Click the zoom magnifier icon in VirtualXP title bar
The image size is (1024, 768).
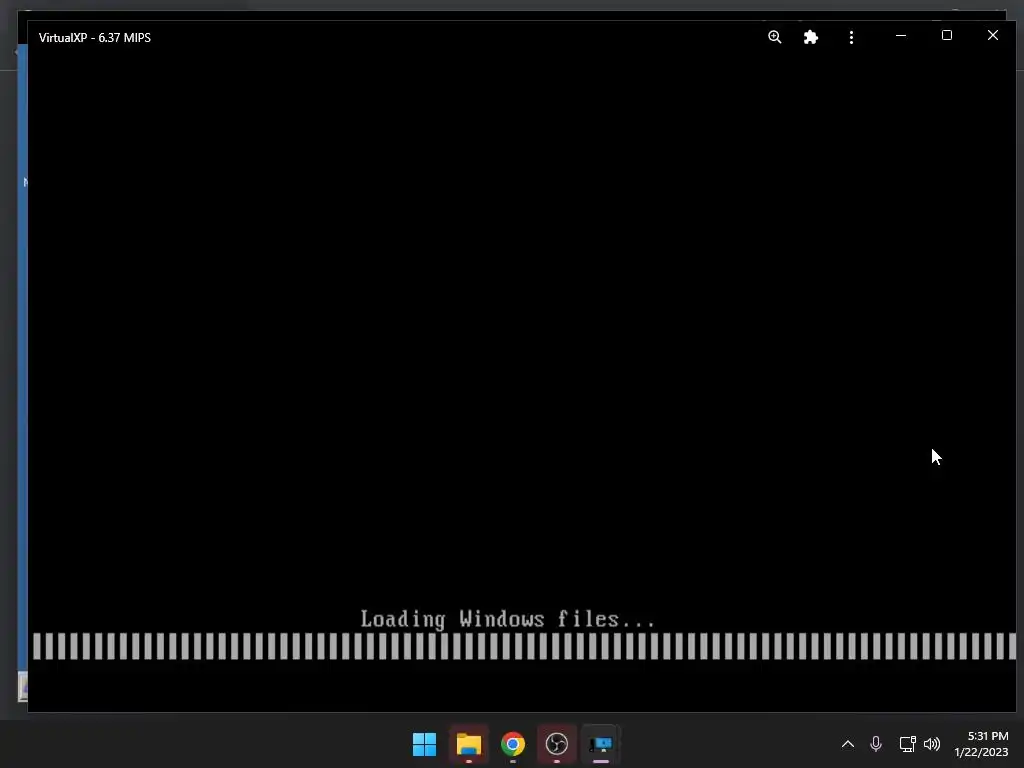[775, 37]
